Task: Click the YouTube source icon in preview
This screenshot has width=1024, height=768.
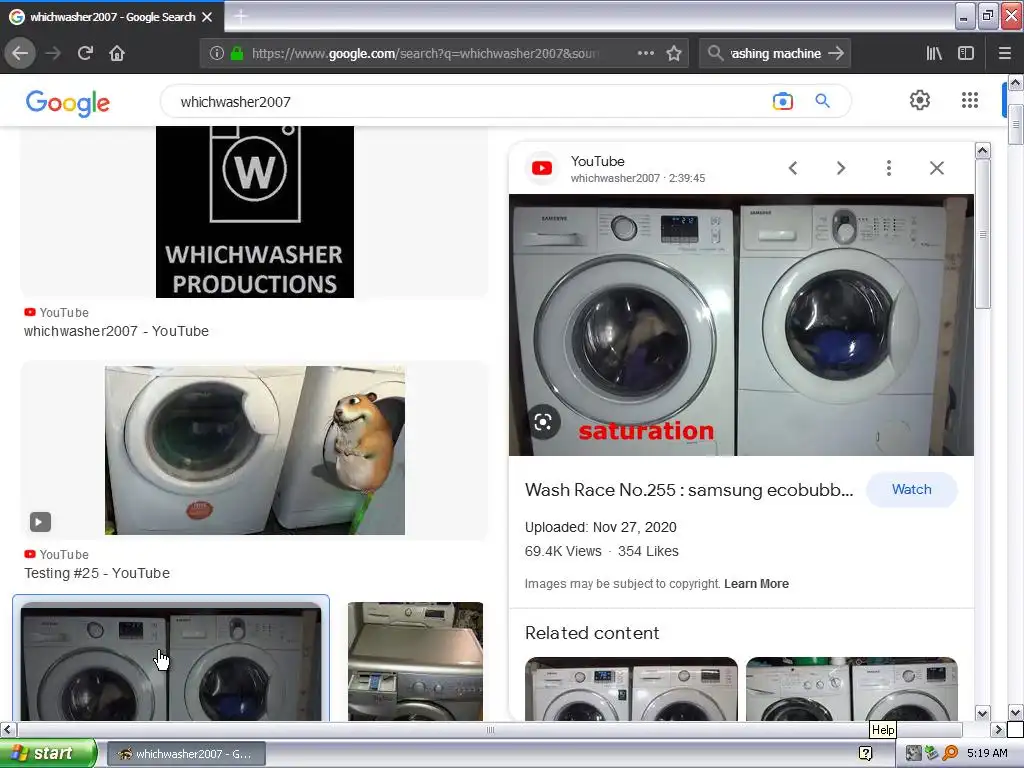Action: point(541,168)
